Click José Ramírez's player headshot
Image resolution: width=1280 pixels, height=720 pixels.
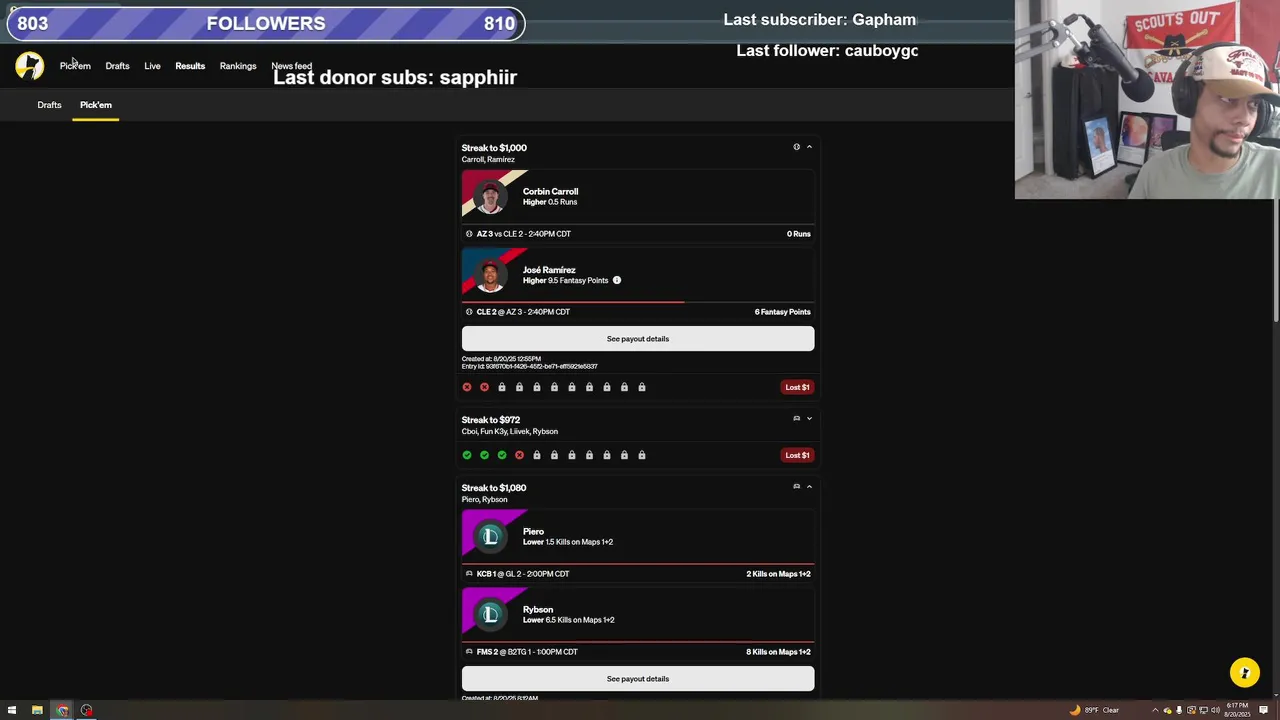pyautogui.click(x=490, y=276)
